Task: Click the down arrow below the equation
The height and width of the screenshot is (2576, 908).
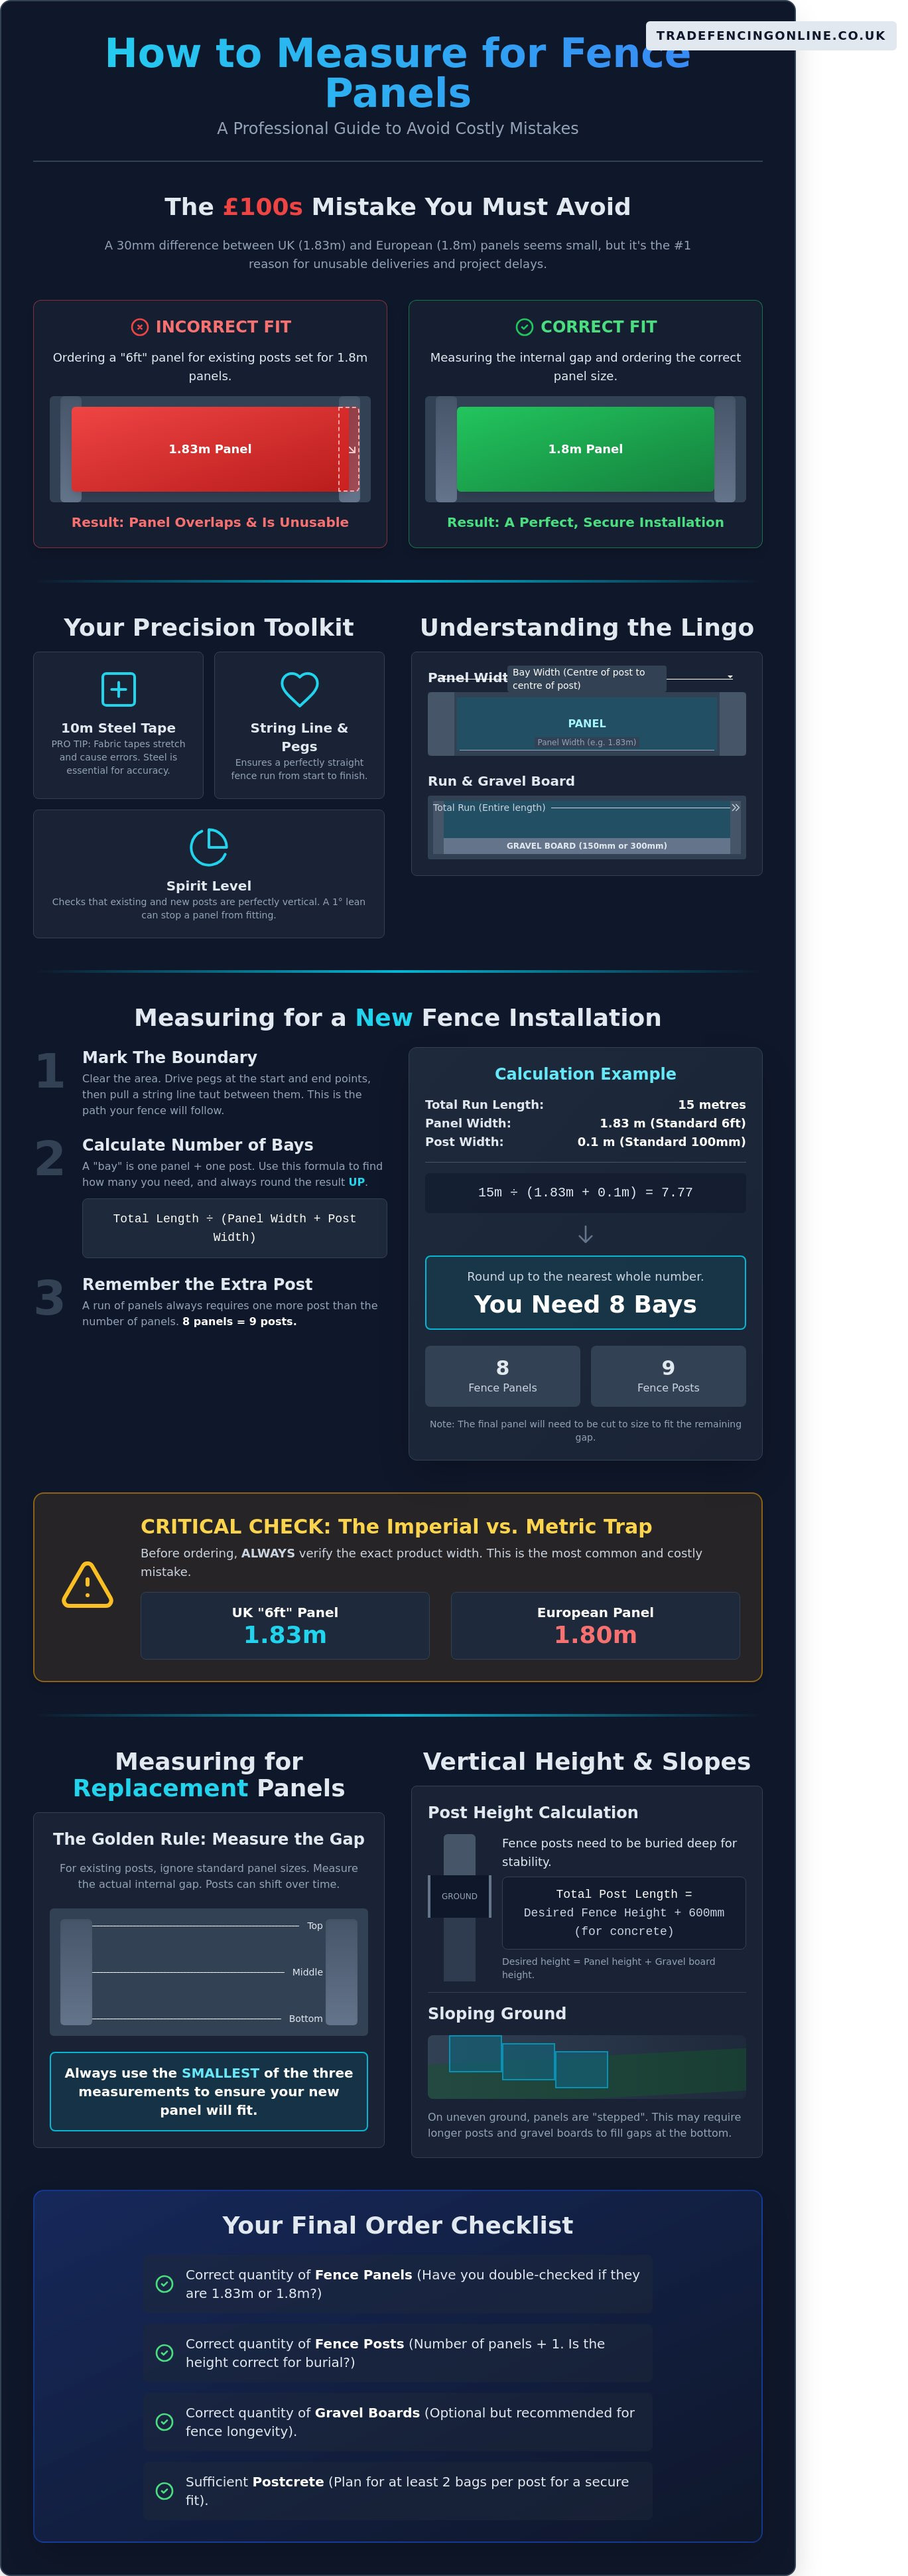Action: tap(586, 1235)
